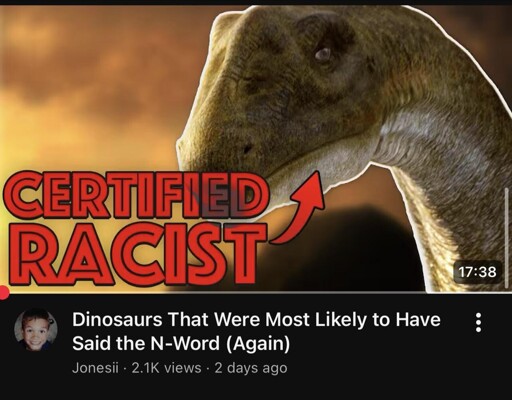Screen dimensions: 512x400
Task: Click the Jonesii channel name
Action: [95, 368]
